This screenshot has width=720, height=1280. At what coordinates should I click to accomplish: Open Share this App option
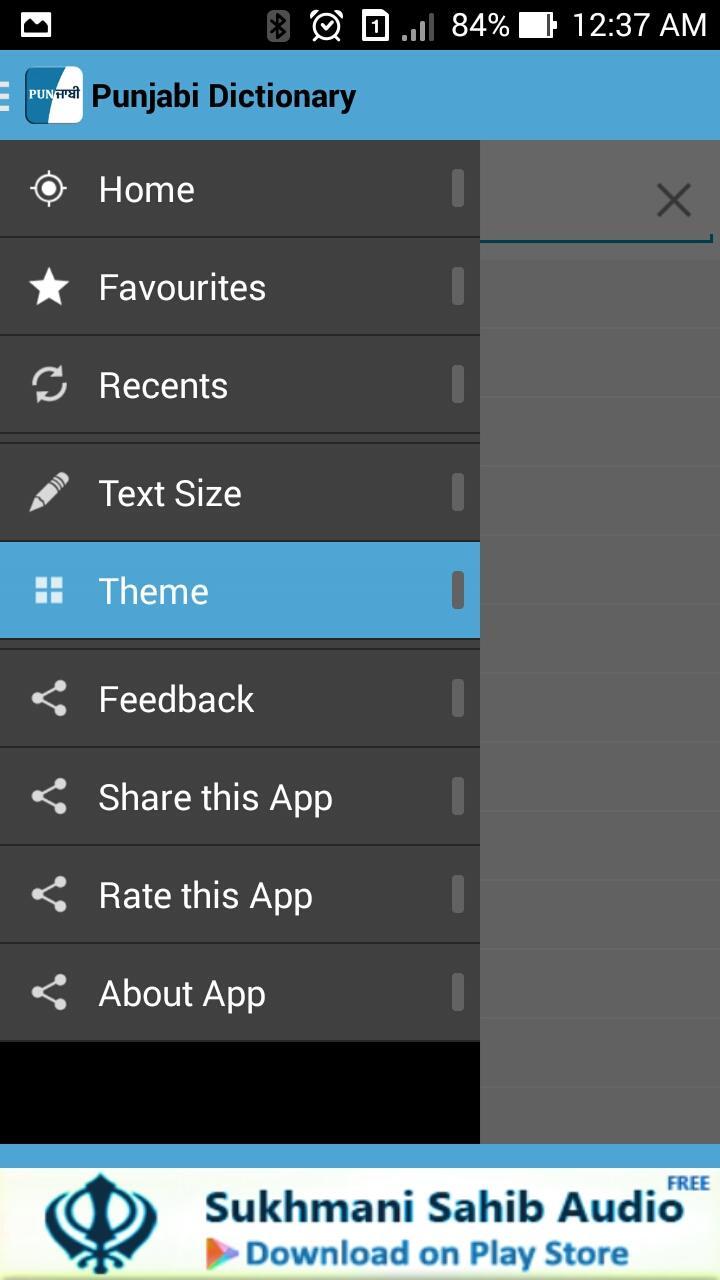pos(240,797)
